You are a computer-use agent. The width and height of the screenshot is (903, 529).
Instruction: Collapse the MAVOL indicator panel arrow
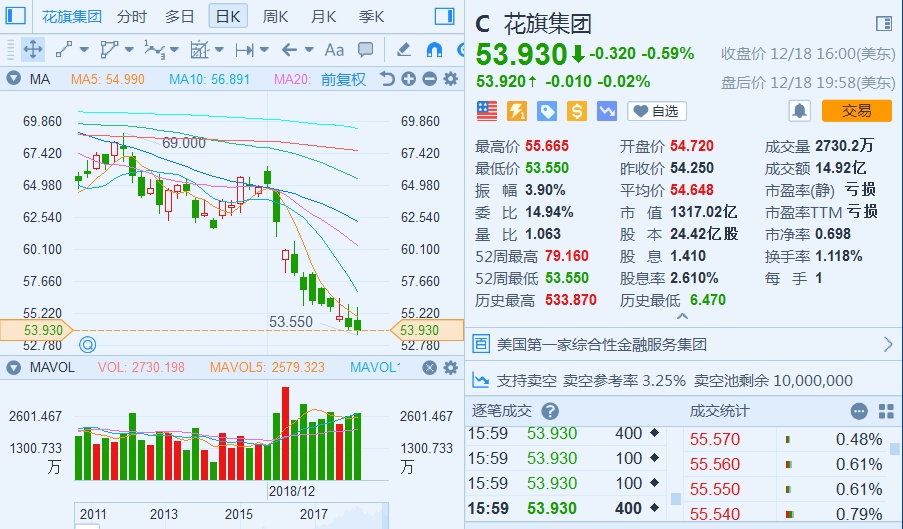click(13, 367)
